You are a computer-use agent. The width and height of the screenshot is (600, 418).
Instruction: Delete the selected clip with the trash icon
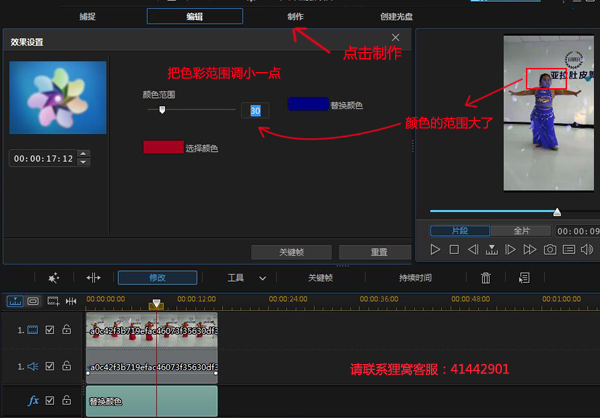[486, 278]
